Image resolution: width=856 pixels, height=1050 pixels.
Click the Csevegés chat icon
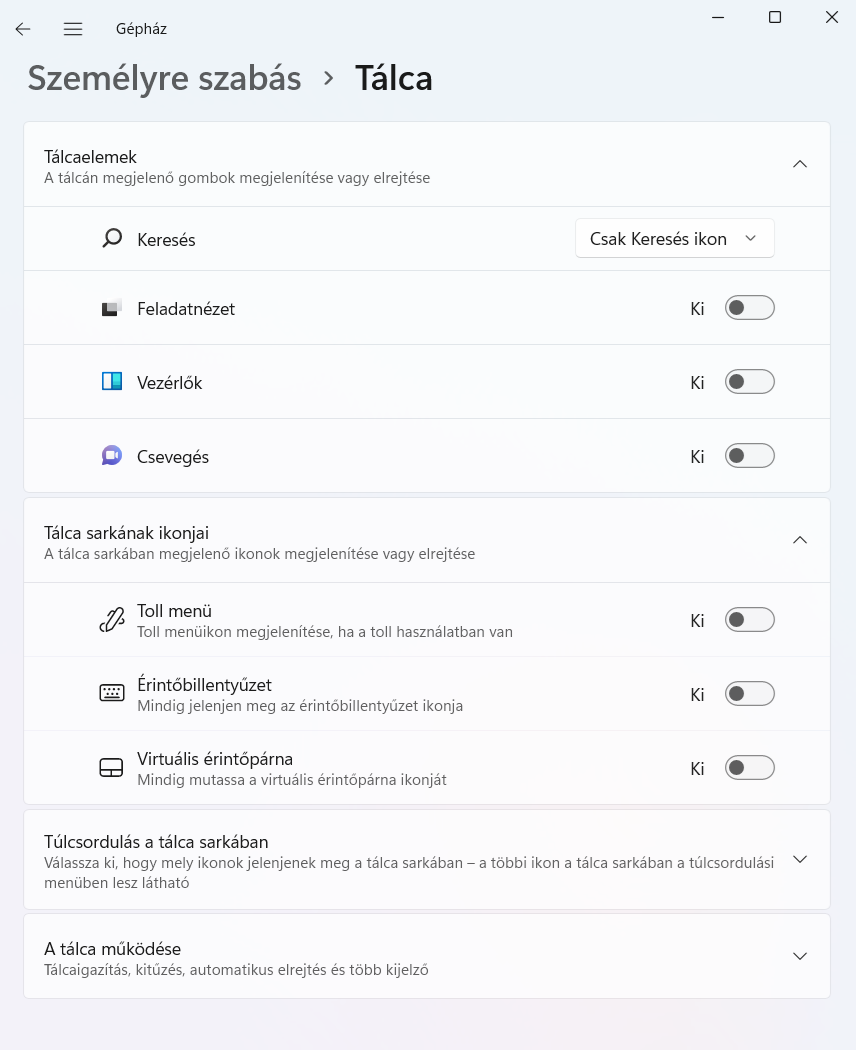click(x=112, y=456)
